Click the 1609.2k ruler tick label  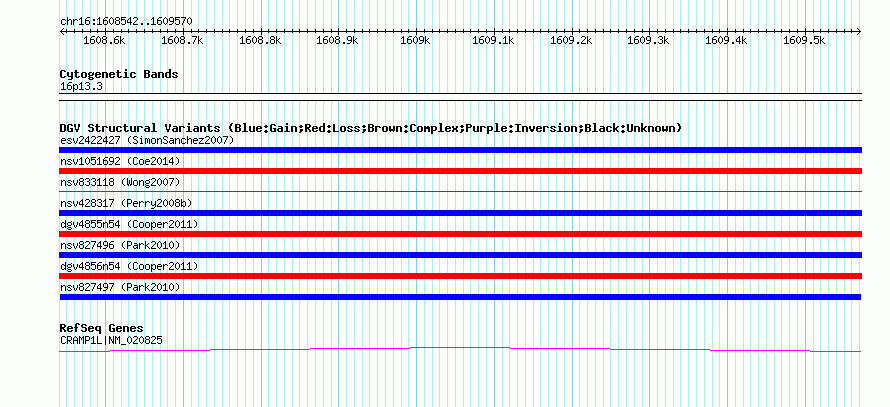572,40
